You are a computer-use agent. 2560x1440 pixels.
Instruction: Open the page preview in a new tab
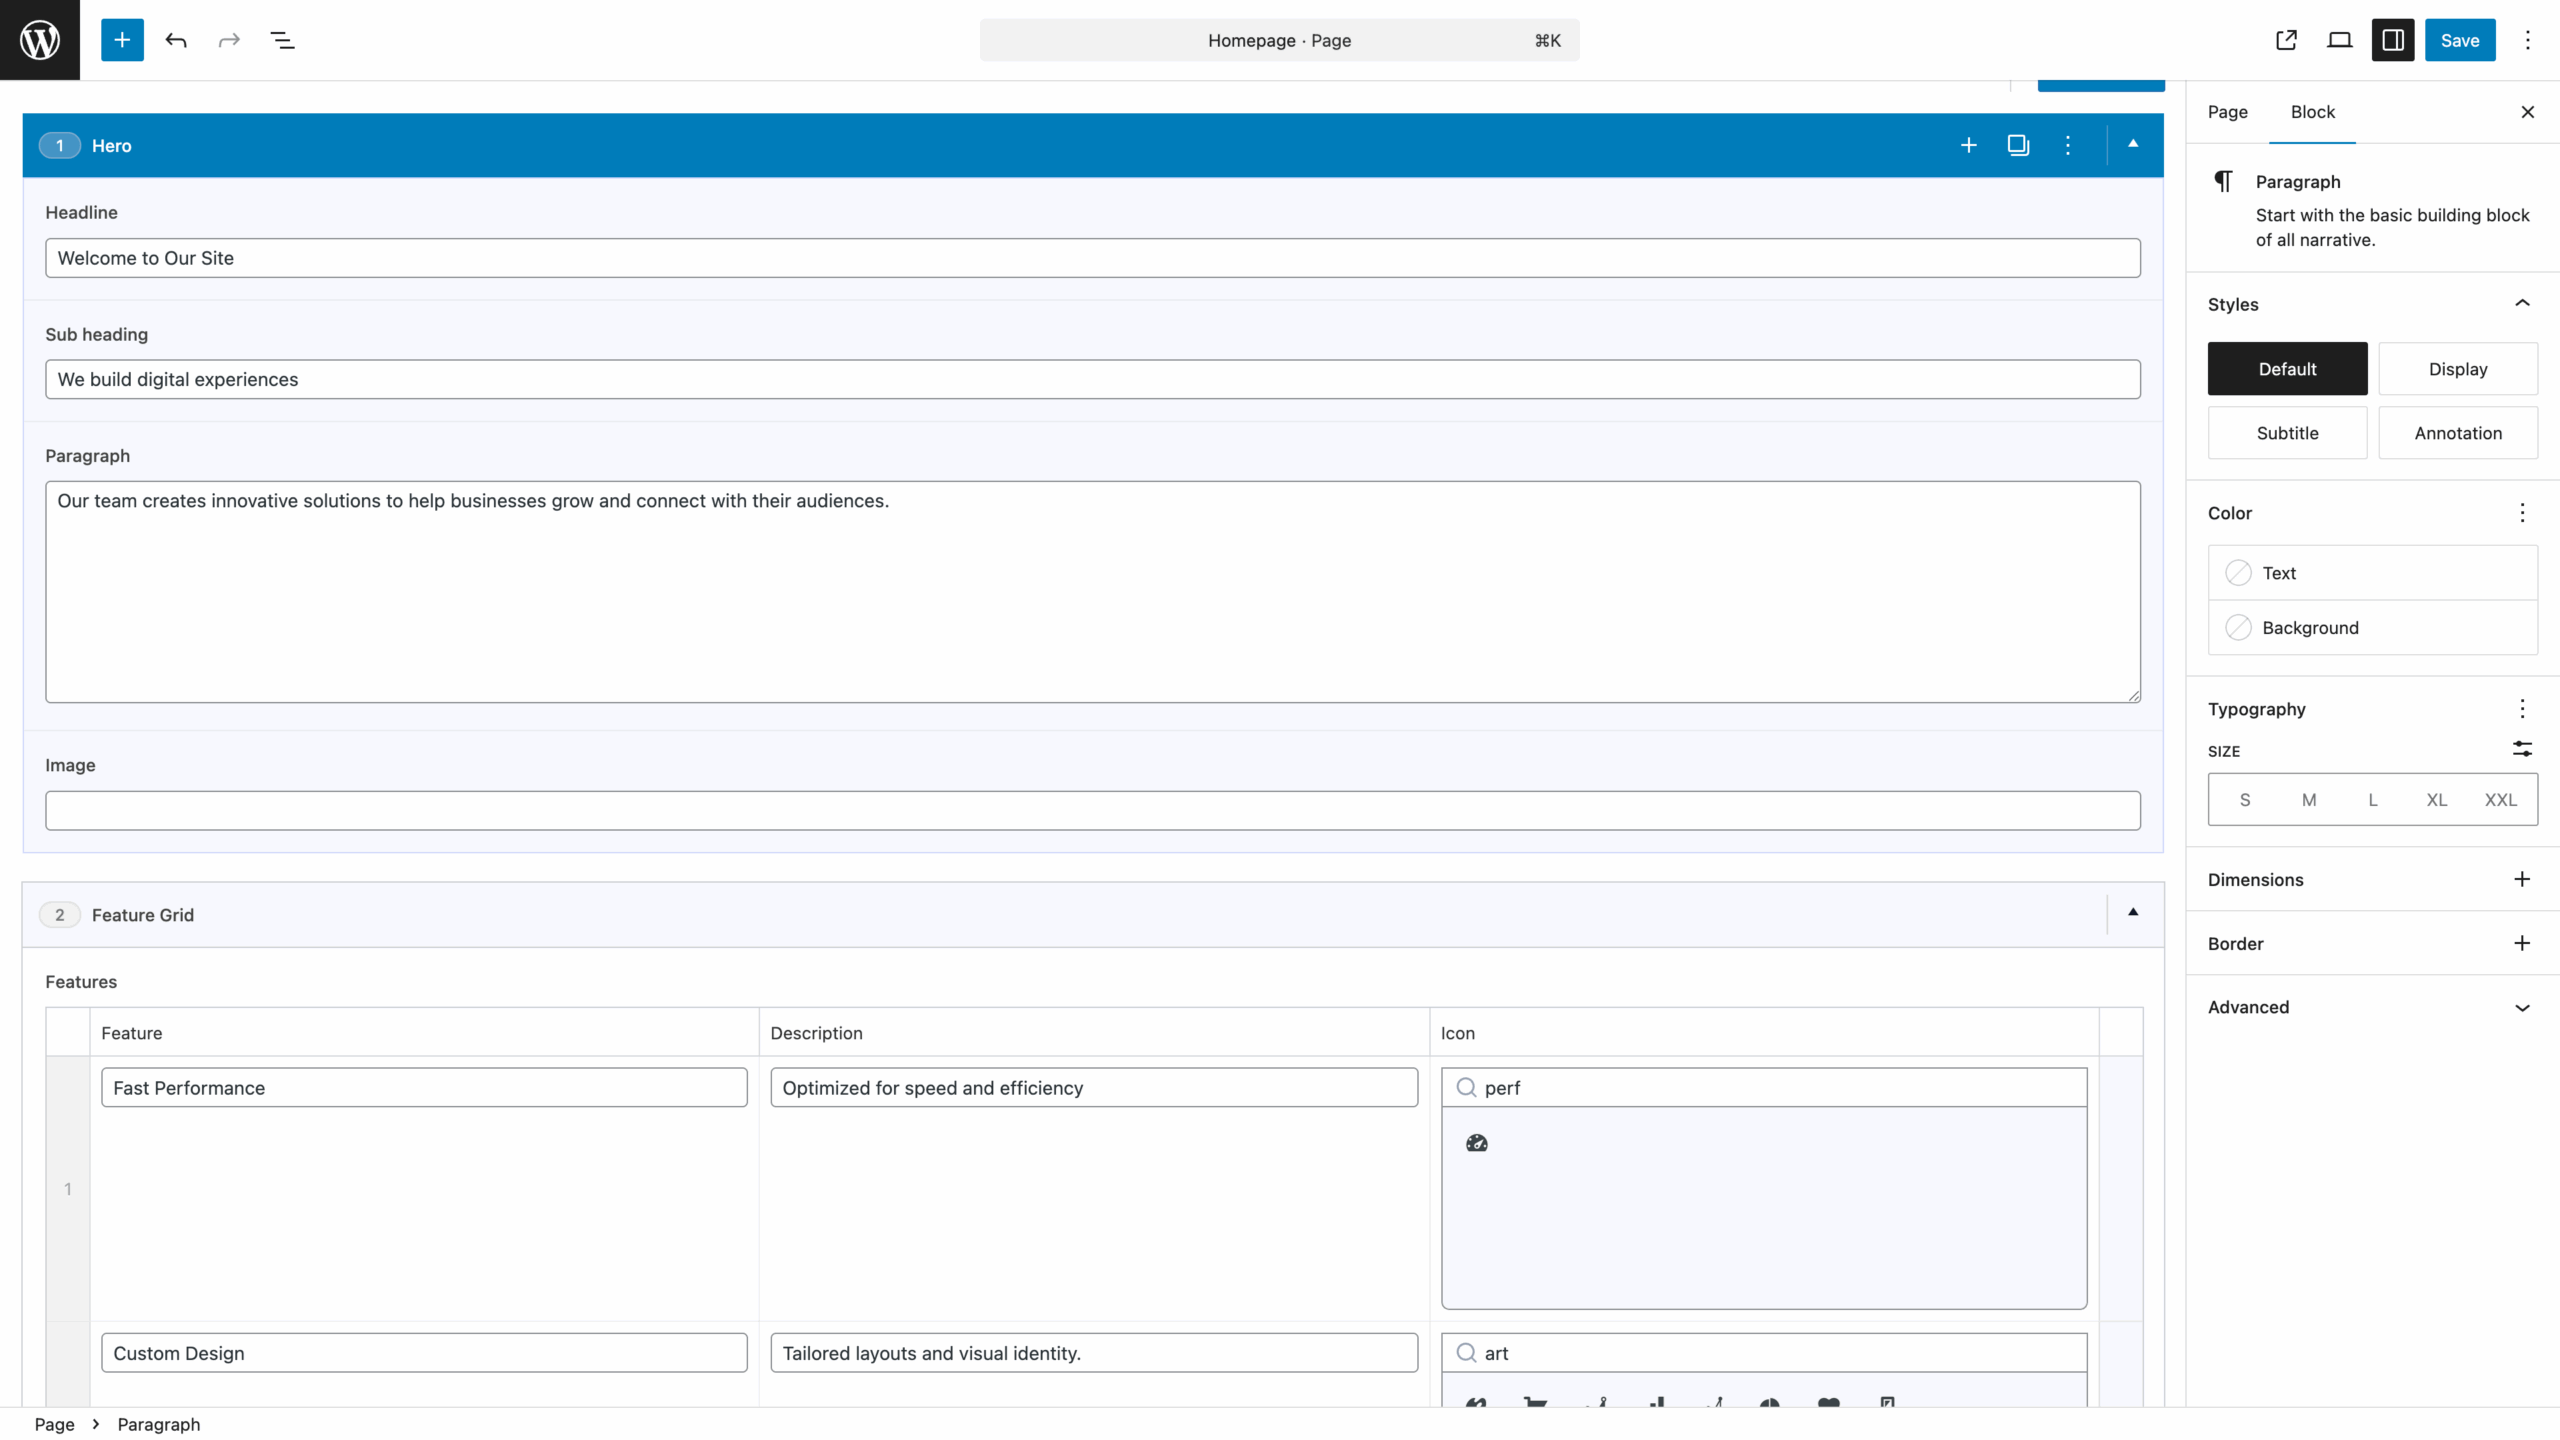tap(2286, 40)
